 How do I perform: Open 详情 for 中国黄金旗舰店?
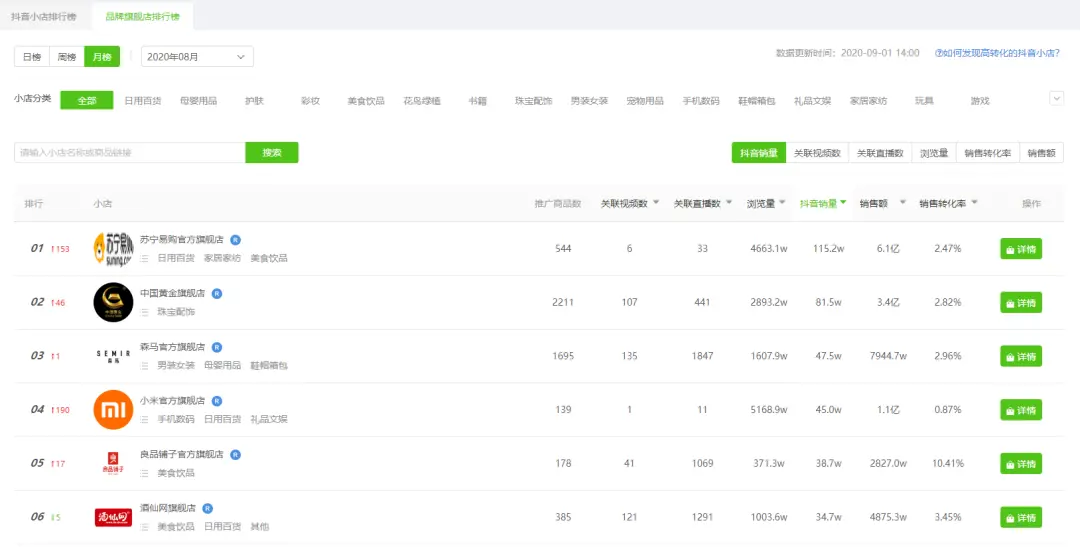coord(1021,302)
